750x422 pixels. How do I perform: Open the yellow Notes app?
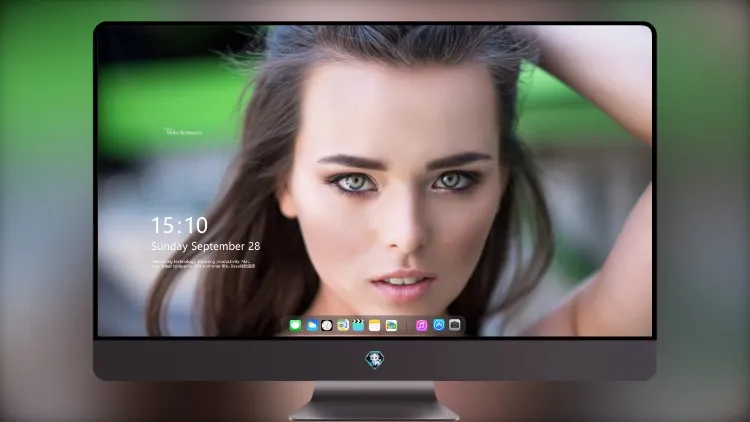click(x=375, y=325)
